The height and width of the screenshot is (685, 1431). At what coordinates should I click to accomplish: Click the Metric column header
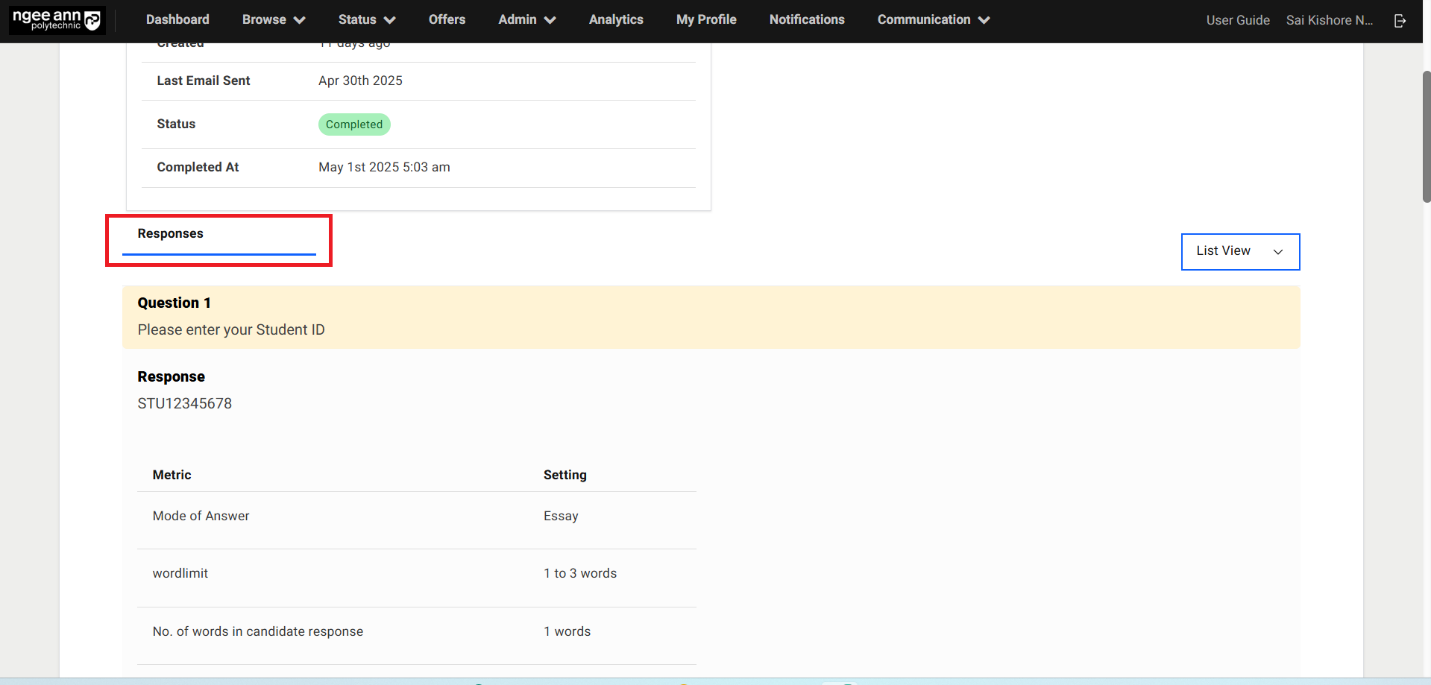point(172,475)
